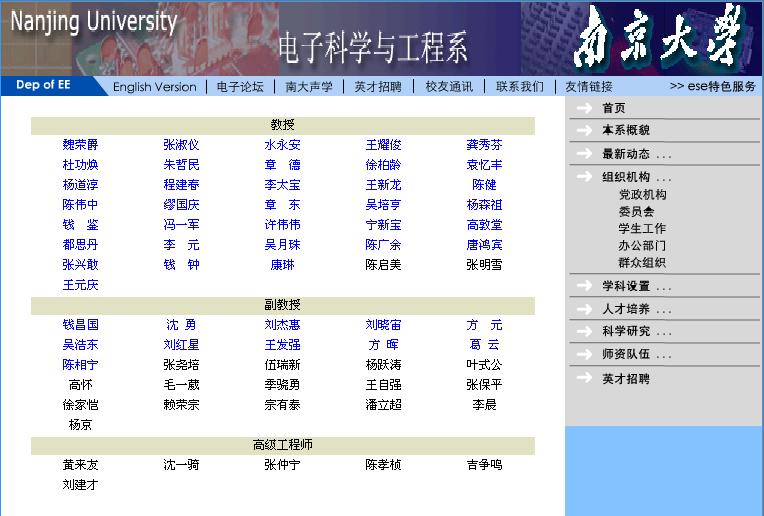Select 联系我们 in the top navigation
The height and width of the screenshot is (516, 764).
(x=520, y=87)
